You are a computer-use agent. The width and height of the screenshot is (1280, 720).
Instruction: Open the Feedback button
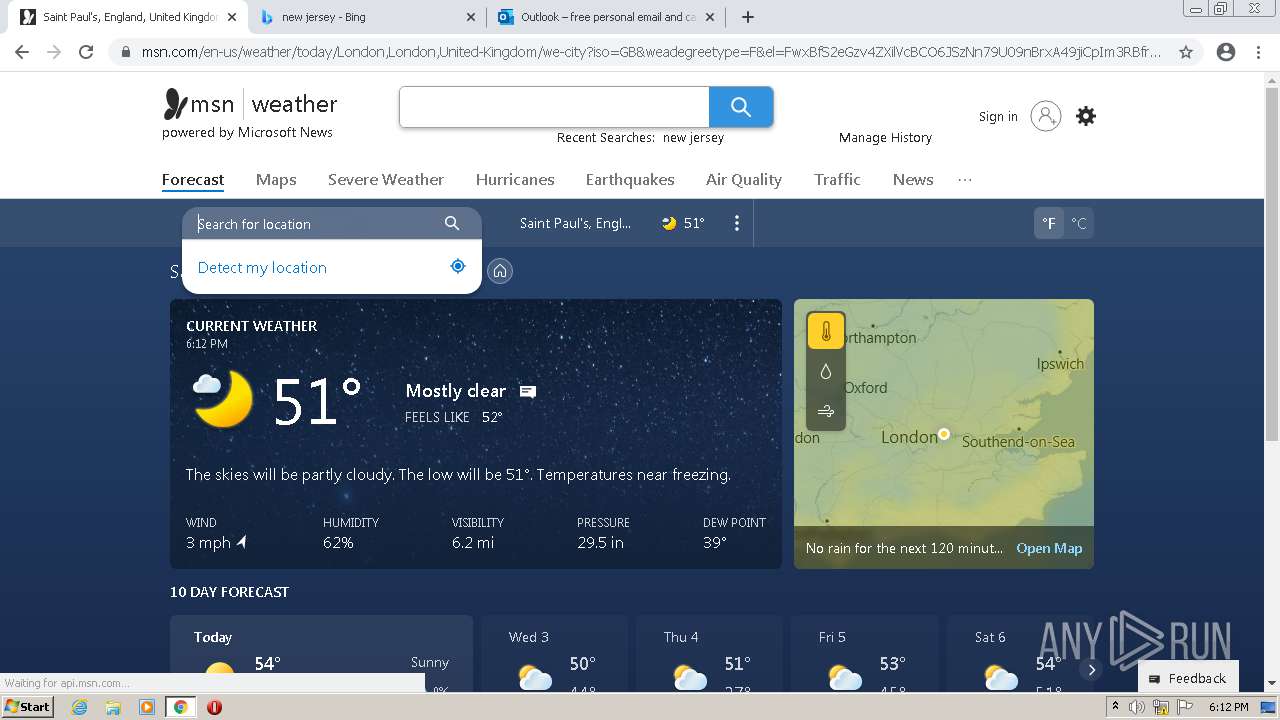tap(1188, 678)
